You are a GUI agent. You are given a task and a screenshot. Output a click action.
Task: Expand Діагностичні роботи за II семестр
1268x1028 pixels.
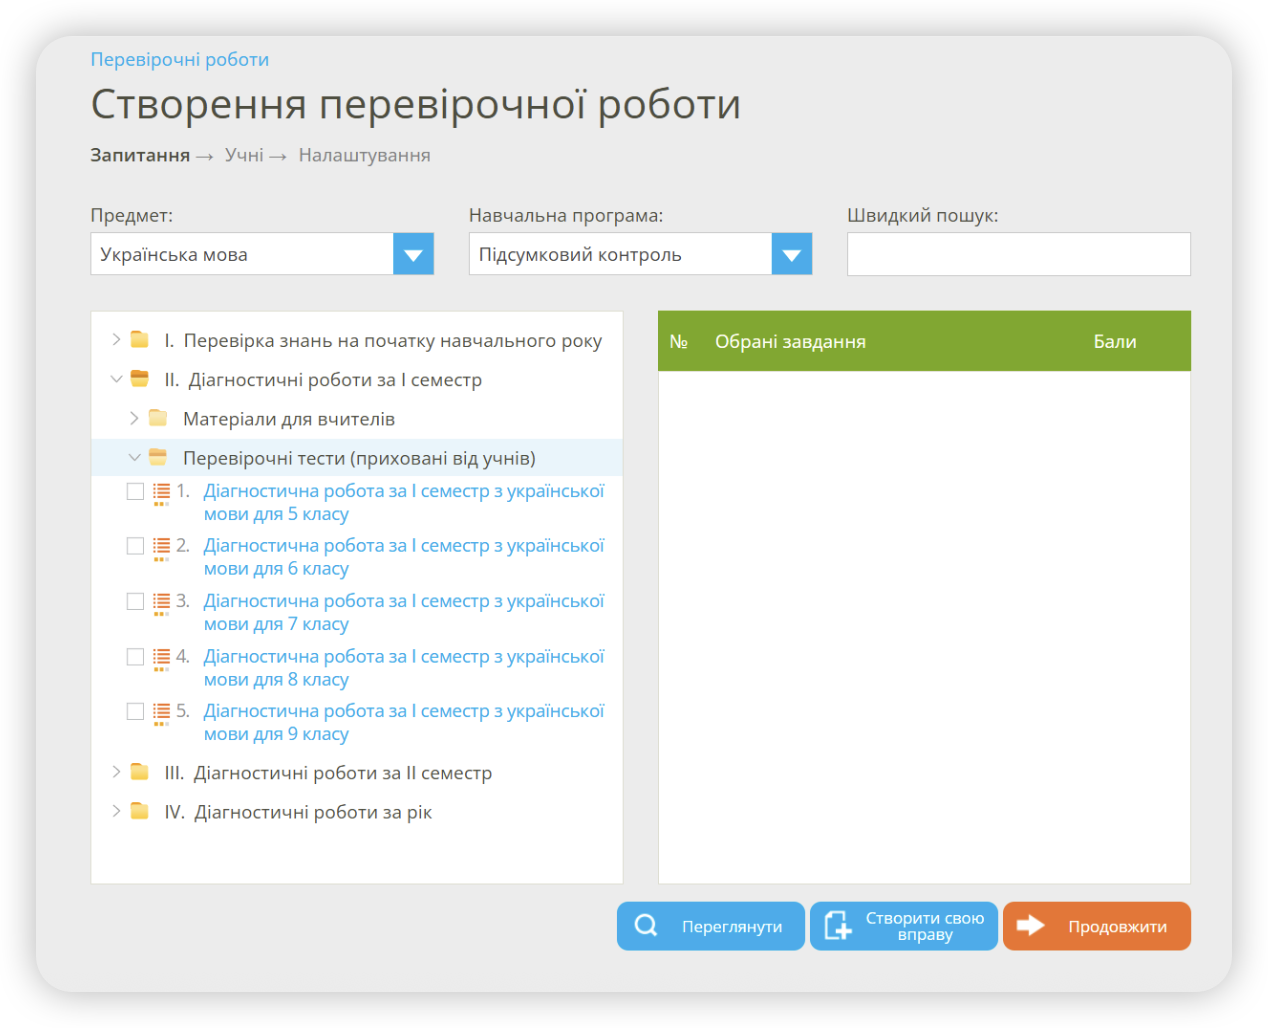(x=115, y=772)
